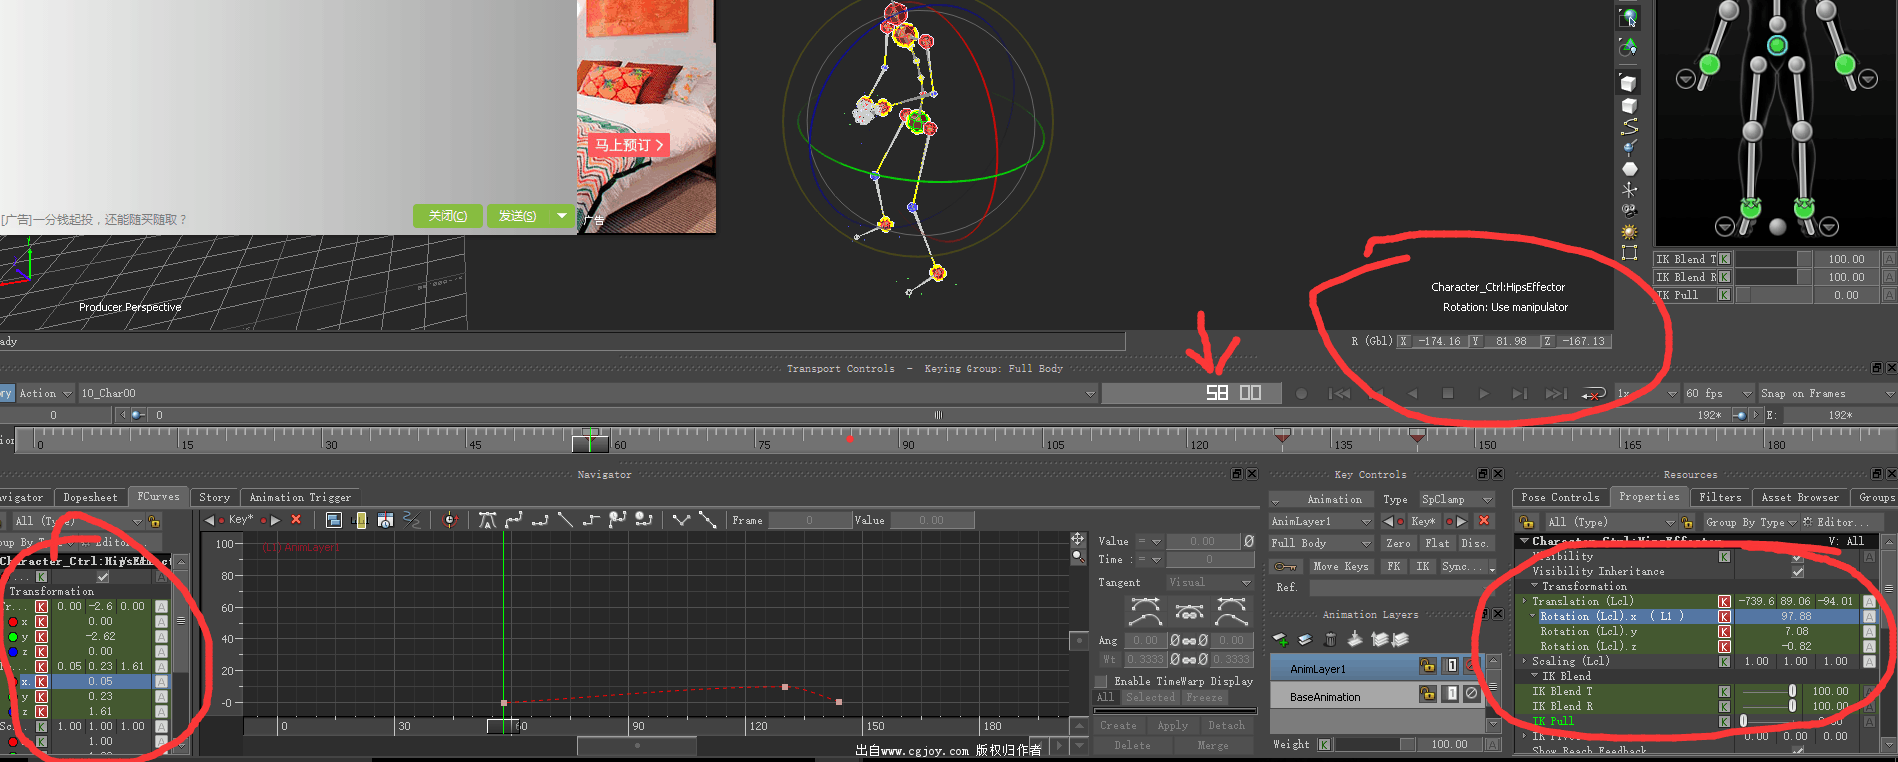Viewport: 1898px width, 762px height.
Task: Switch to the Story tab
Action: 214,497
